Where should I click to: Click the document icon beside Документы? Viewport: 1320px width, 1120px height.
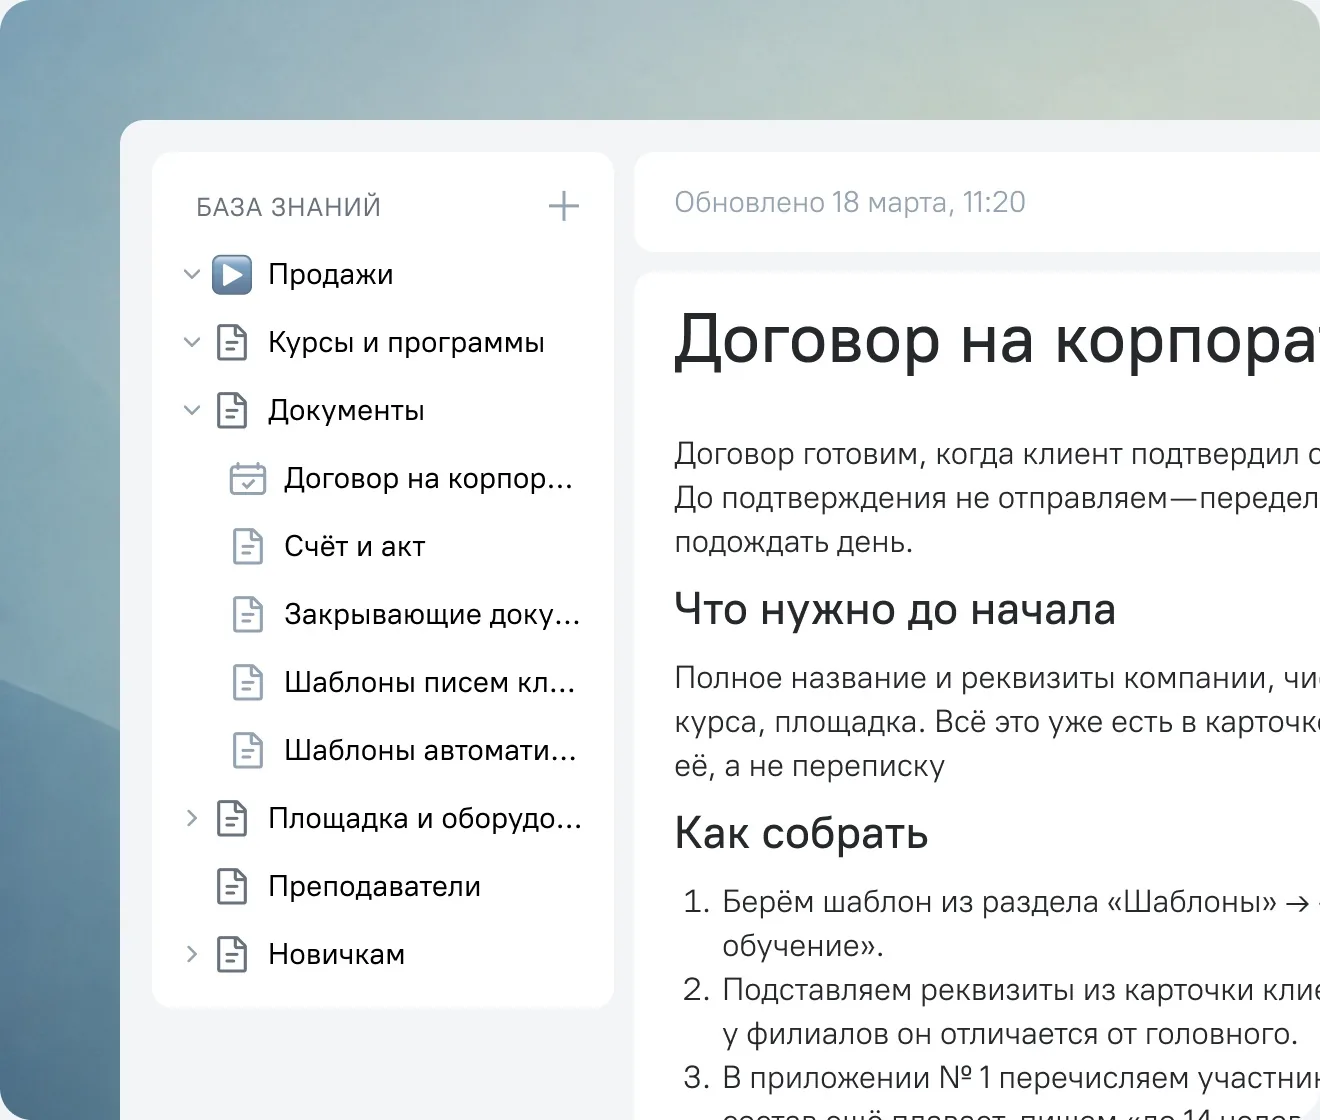232,410
